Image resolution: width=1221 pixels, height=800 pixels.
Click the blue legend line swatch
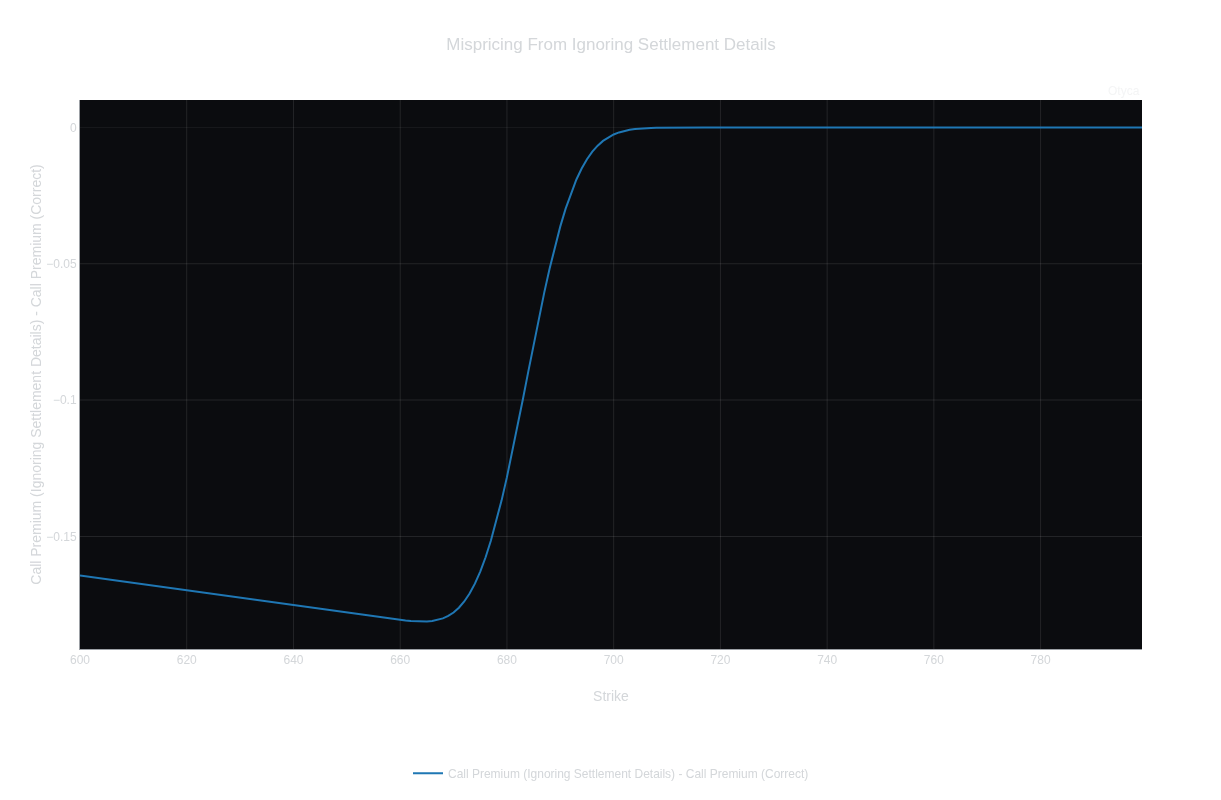428,774
